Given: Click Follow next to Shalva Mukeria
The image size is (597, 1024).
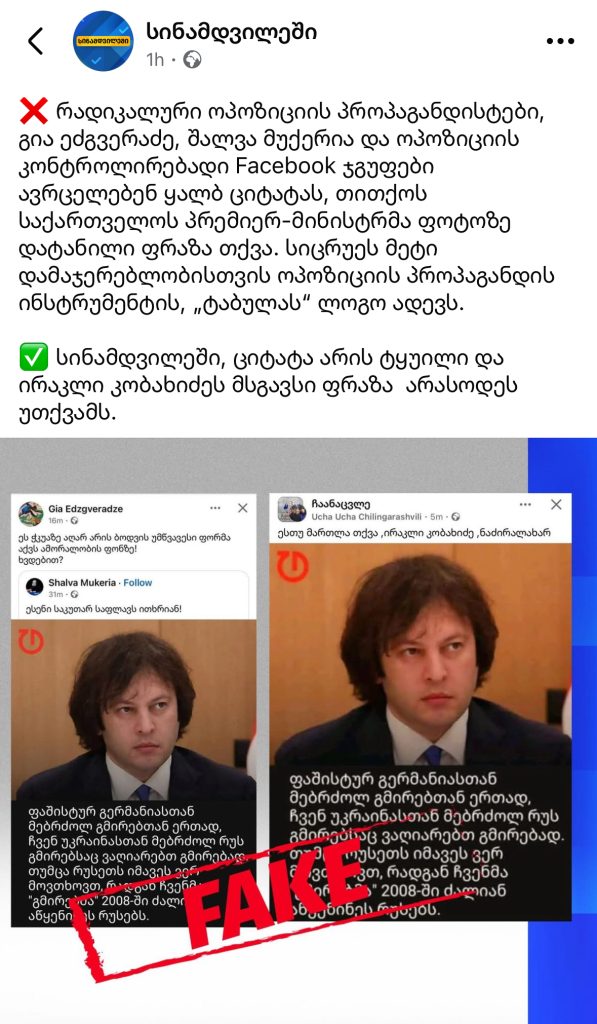Looking at the screenshot, I should [138, 583].
